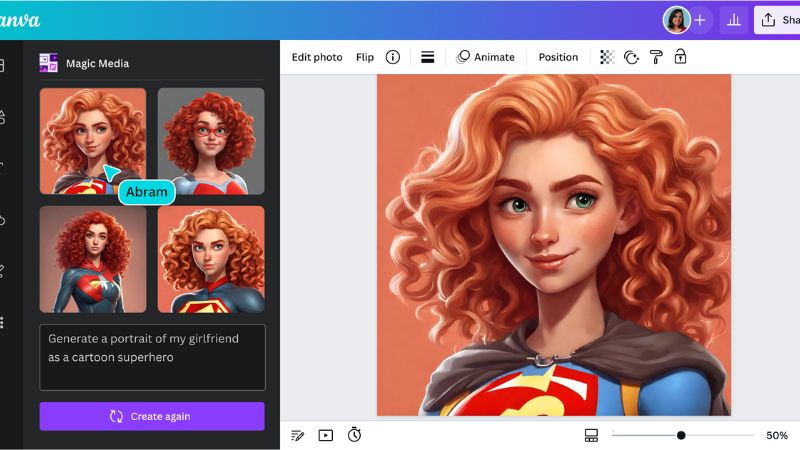Open the 50% zoom level menu

point(777,435)
